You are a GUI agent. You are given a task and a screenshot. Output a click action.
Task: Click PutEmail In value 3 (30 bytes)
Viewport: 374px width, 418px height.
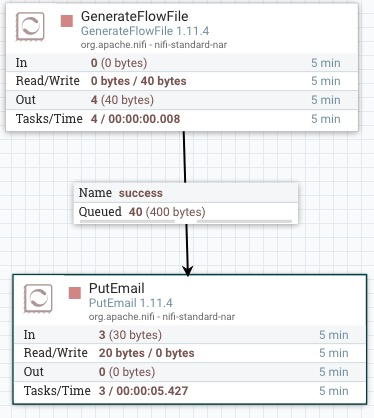click(x=130, y=335)
